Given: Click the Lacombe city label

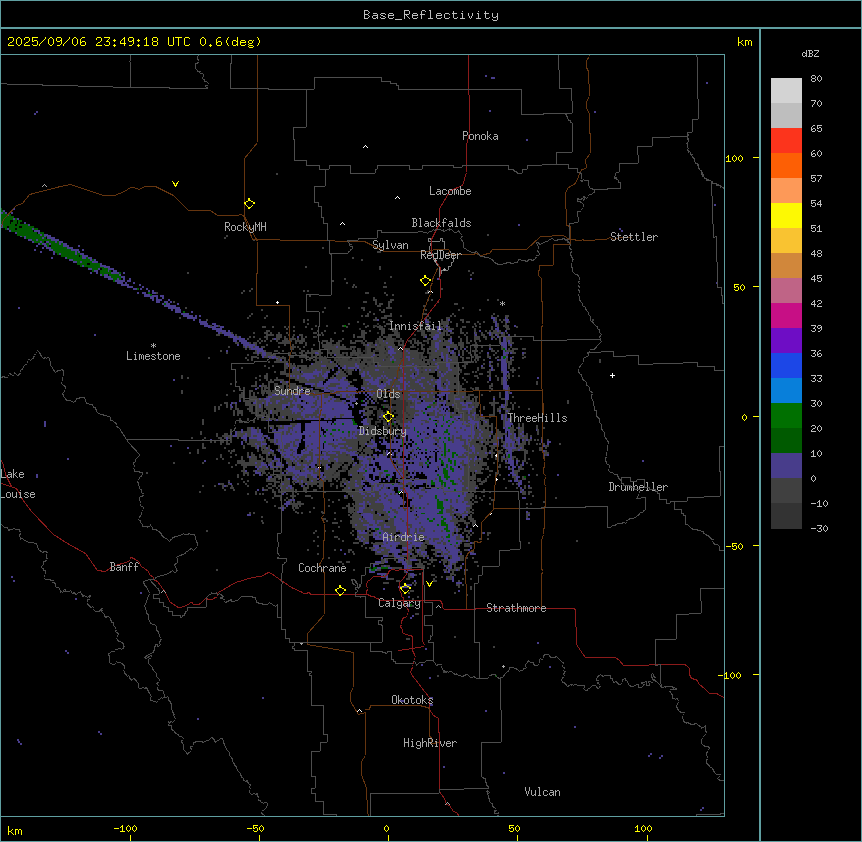Looking at the screenshot, I should 450,191.
